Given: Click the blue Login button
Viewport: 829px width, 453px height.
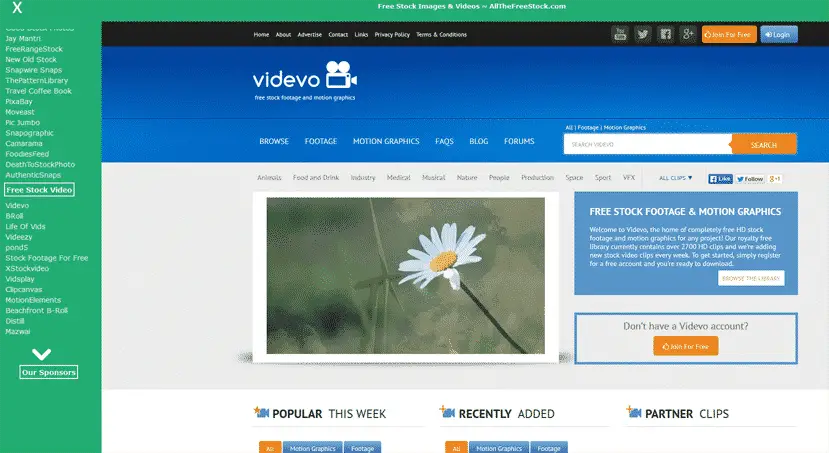Looking at the screenshot, I should pos(779,34).
